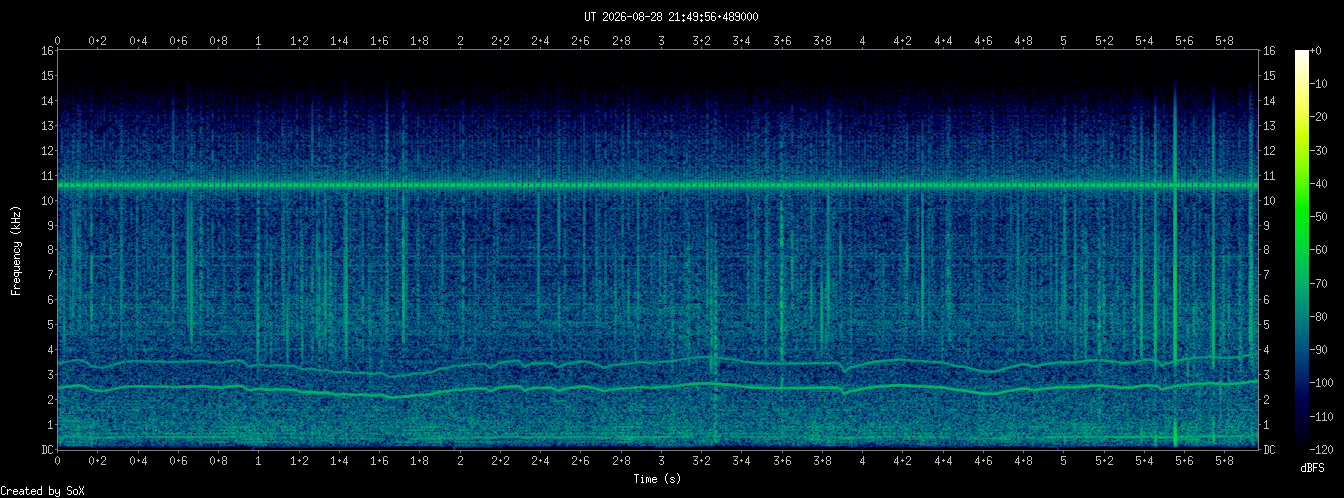Click the top white end of the color bar
The image size is (1344, 498).
click(x=1301, y=54)
